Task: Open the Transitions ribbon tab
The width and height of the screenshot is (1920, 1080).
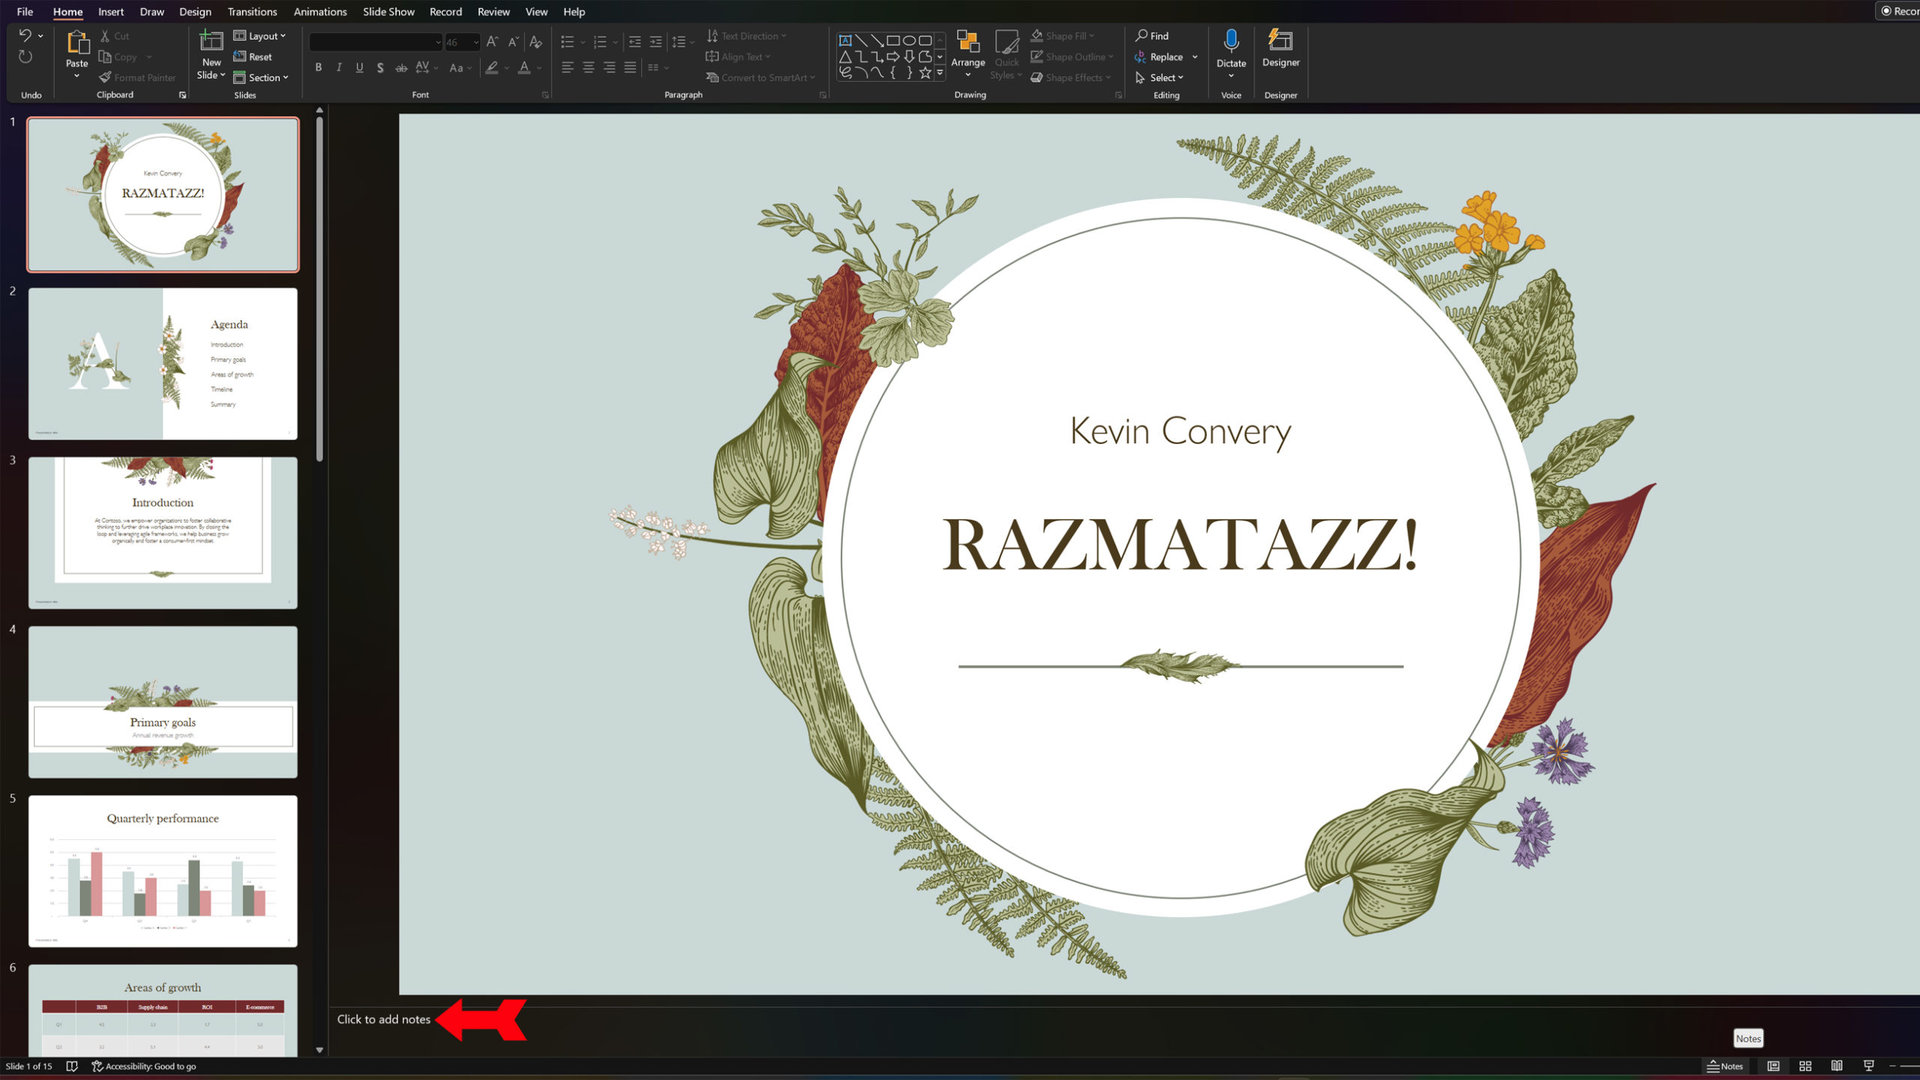Action: coord(252,12)
